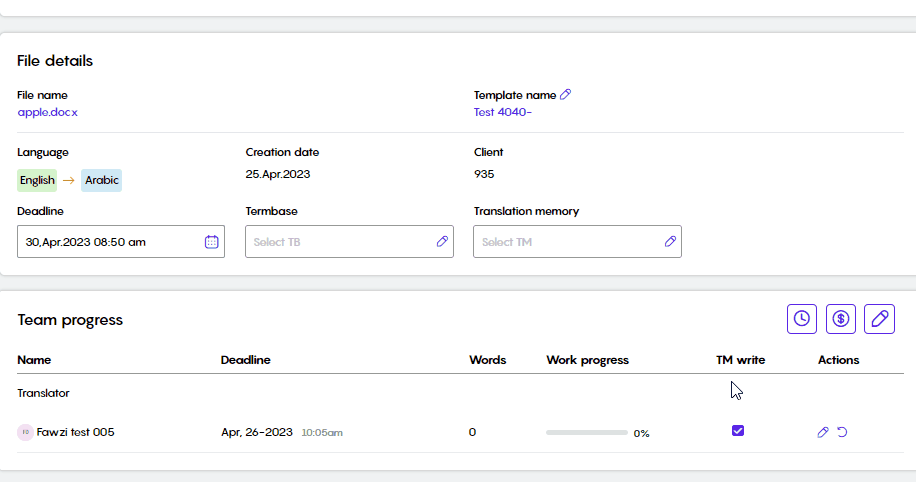Open the Select TM translation memory dropdown
The image size is (916, 482).
point(577,241)
